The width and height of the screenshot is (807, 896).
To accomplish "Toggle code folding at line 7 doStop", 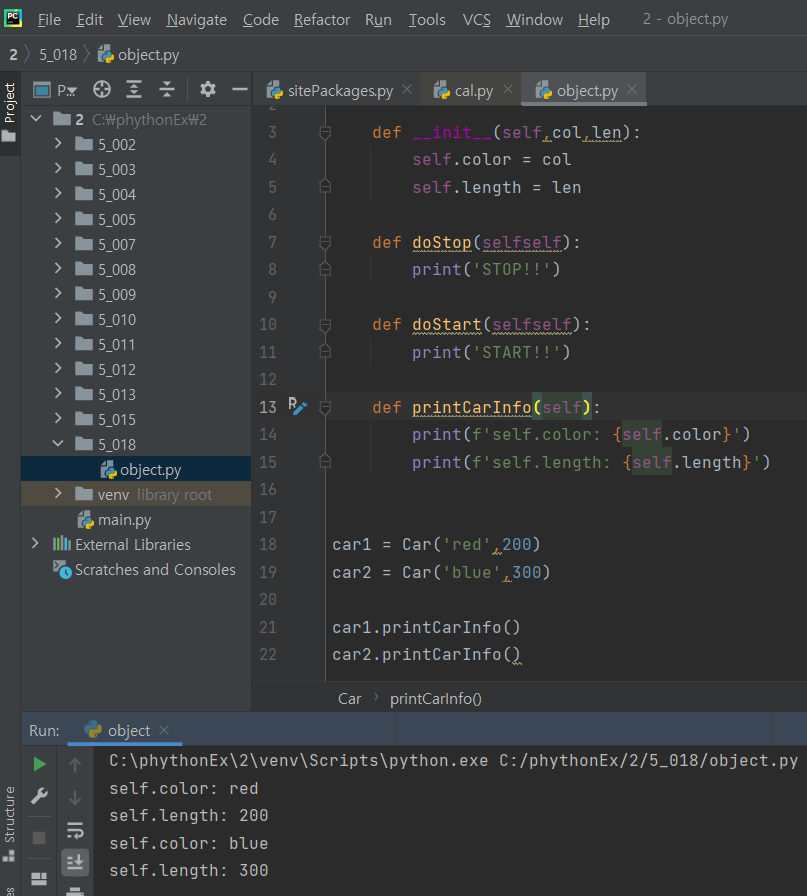I will pos(325,243).
